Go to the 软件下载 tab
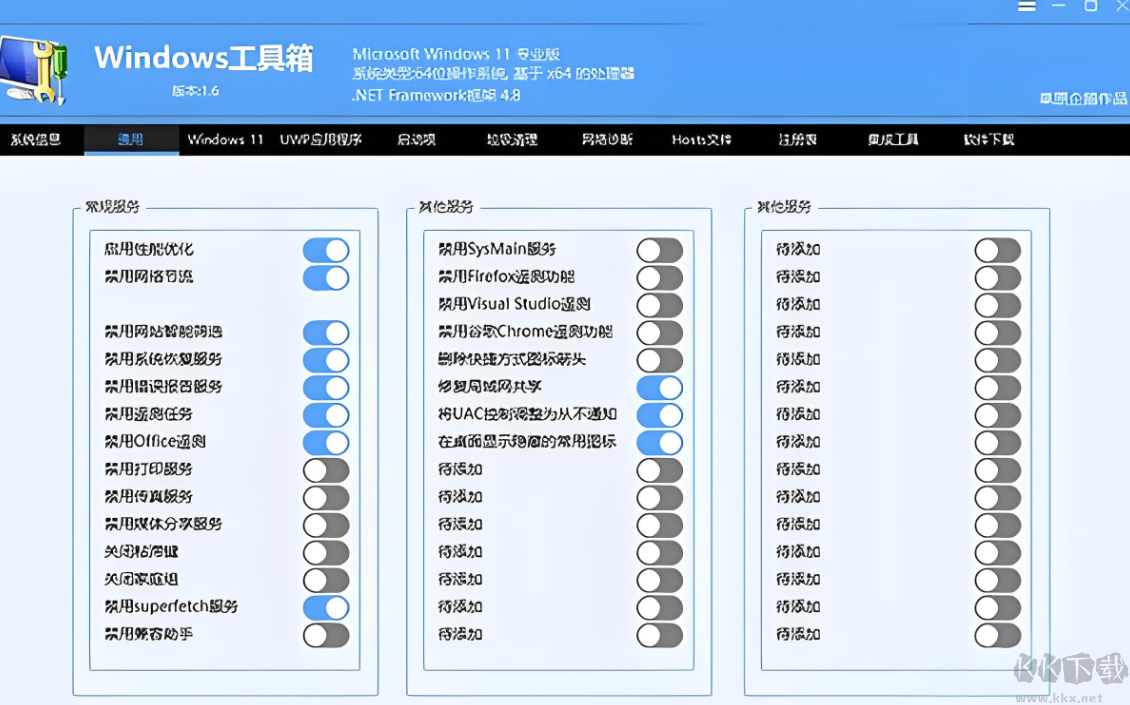The height and width of the screenshot is (705, 1130). pyautogui.click(x=989, y=140)
